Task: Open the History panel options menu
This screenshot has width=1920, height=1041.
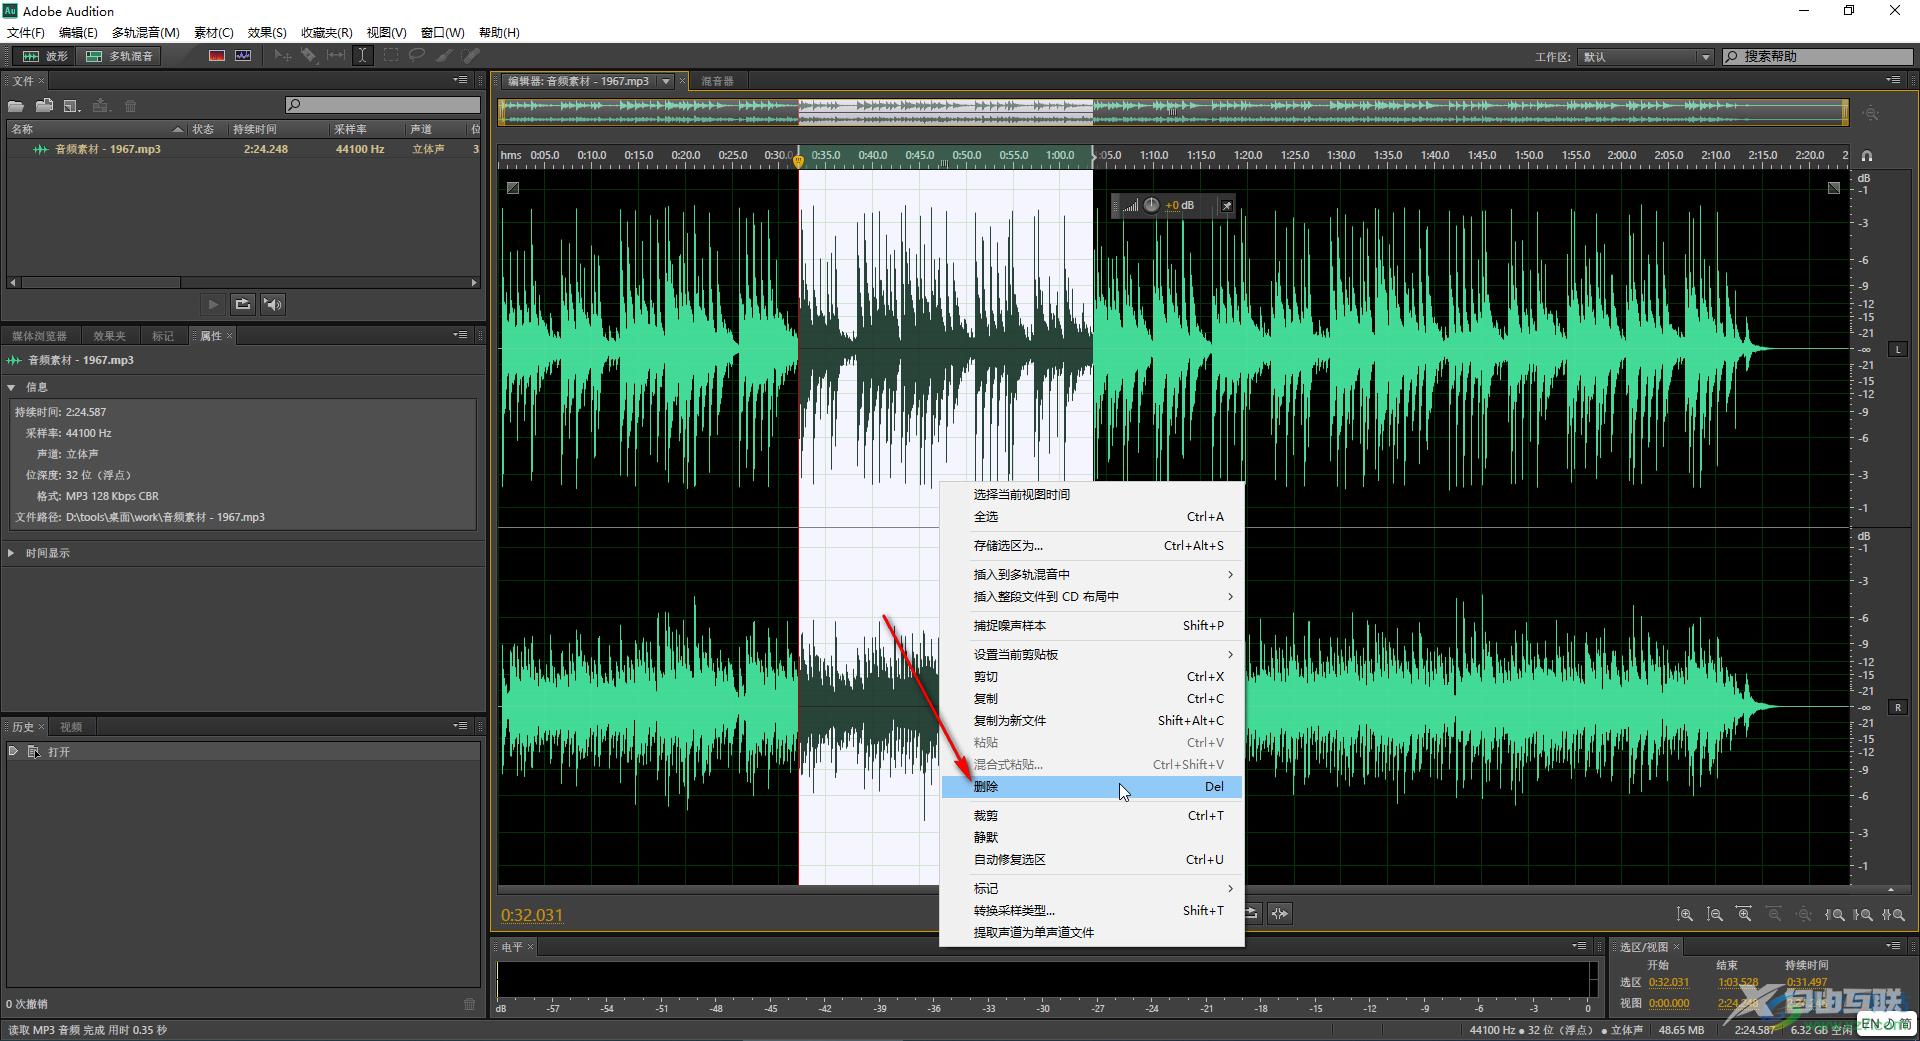Action: pyautogui.click(x=461, y=726)
